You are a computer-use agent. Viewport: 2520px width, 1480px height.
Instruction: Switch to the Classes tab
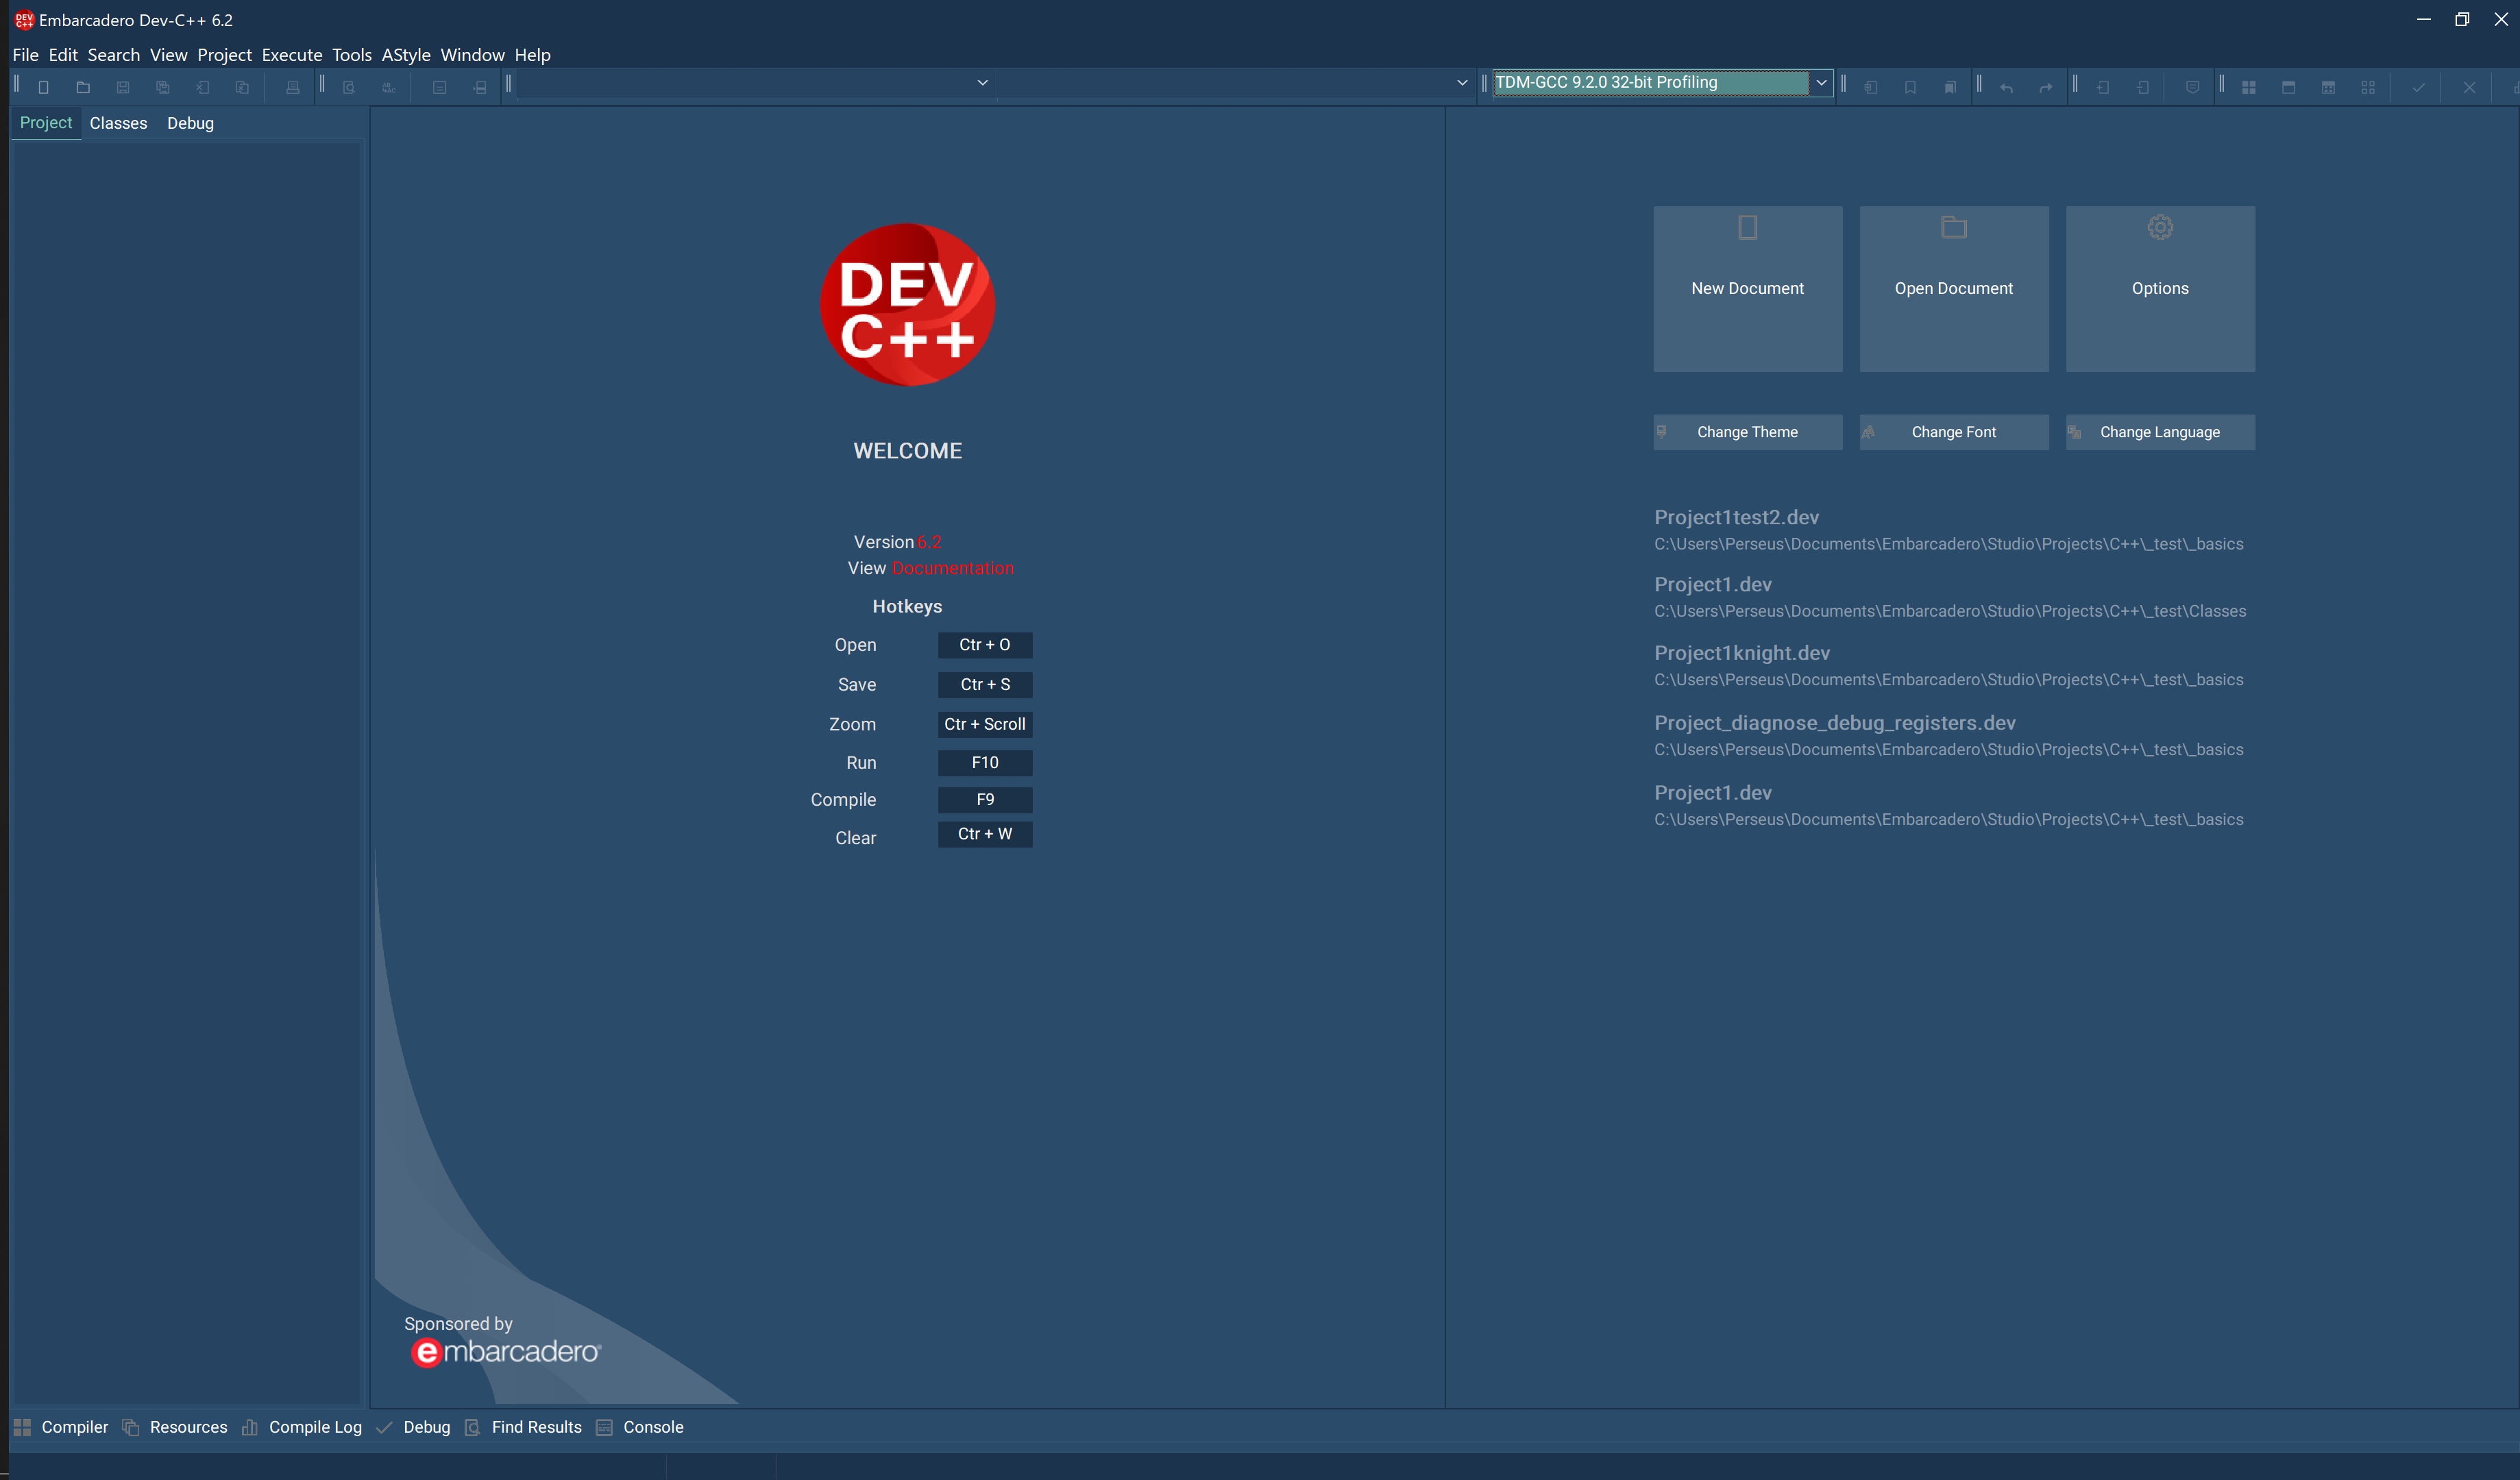click(118, 123)
